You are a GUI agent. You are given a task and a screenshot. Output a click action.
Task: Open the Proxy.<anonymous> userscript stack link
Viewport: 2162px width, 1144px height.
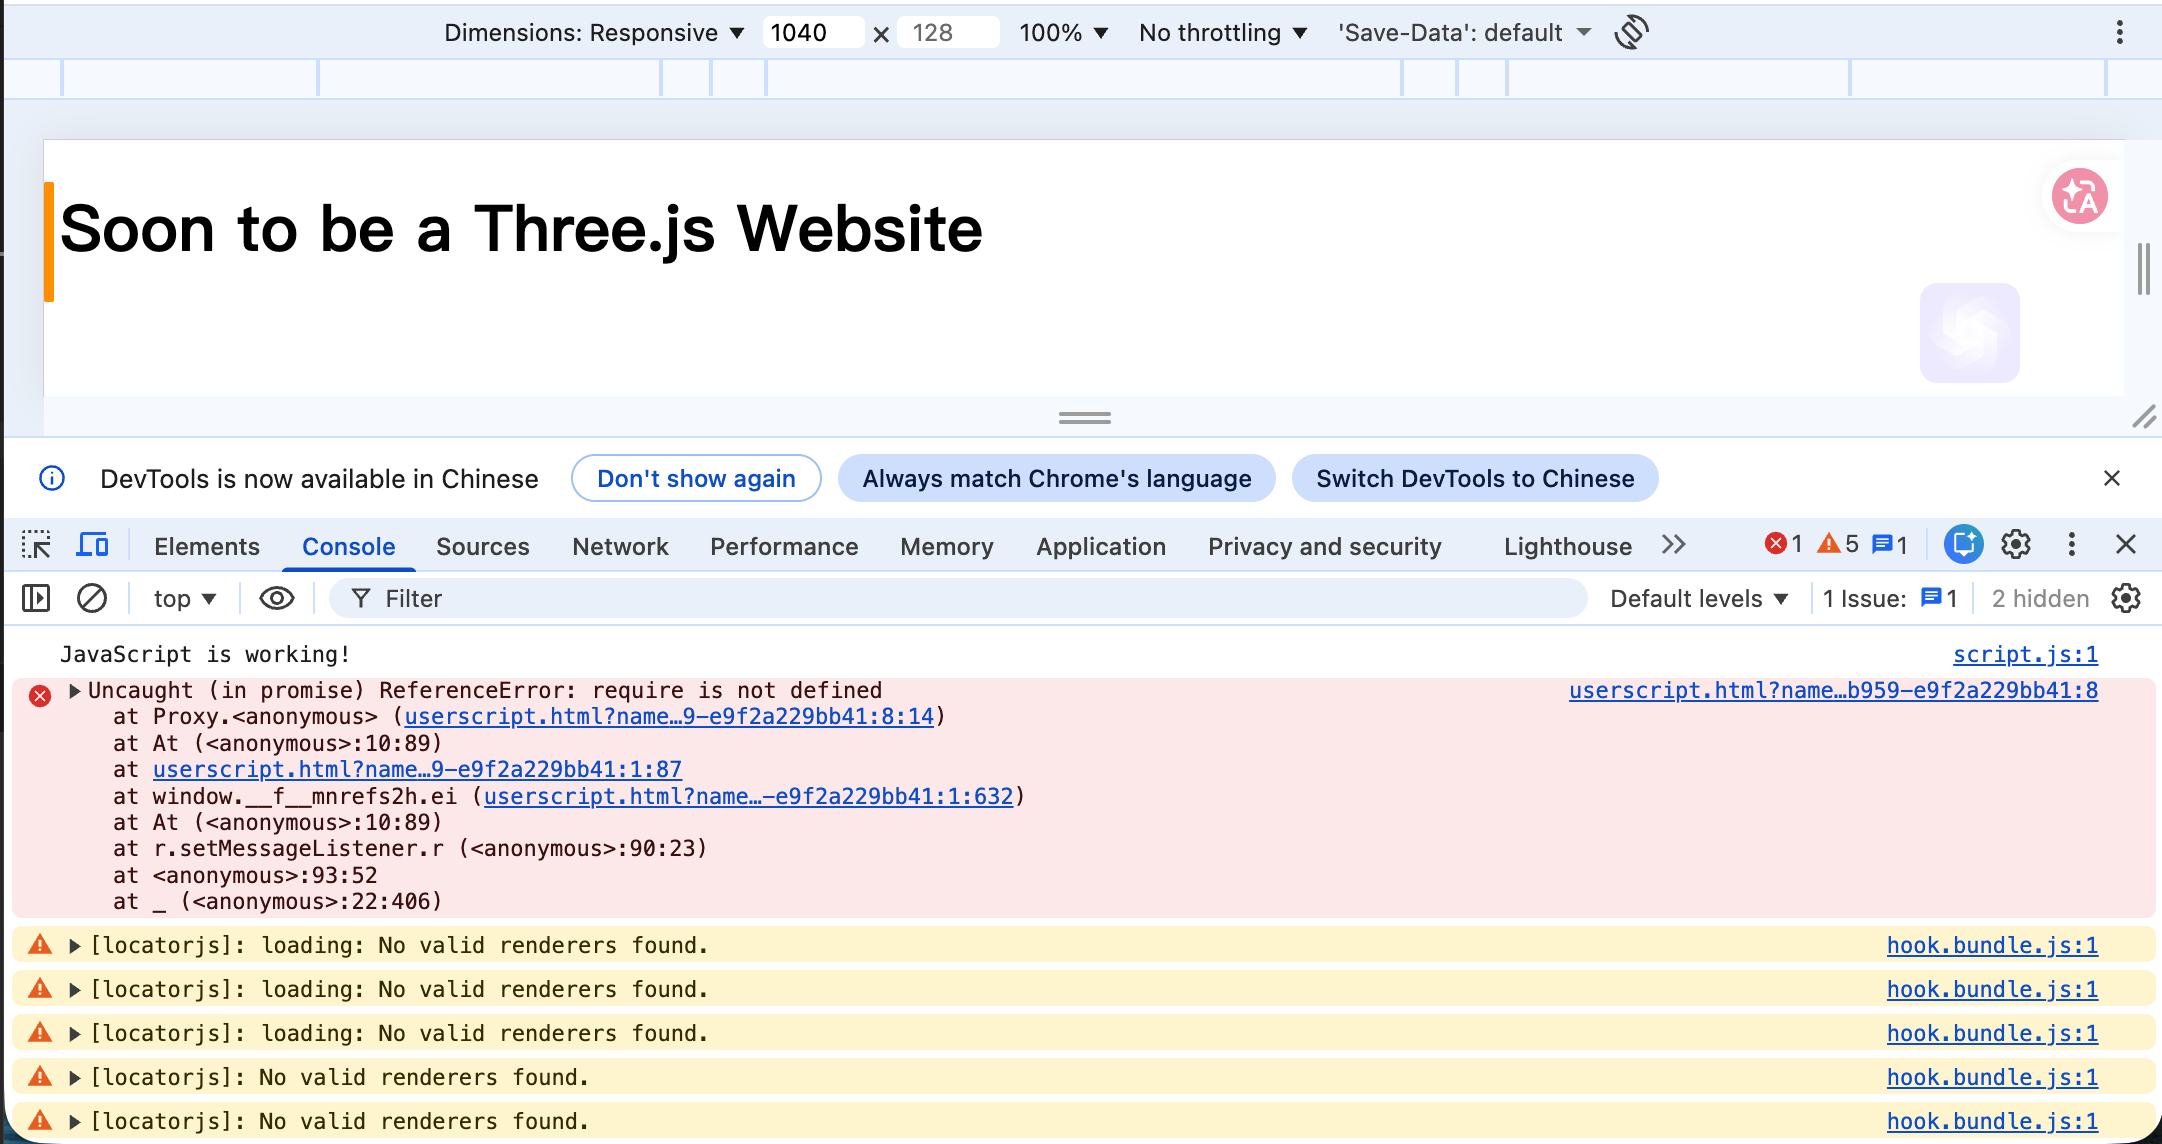click(669, 716)
